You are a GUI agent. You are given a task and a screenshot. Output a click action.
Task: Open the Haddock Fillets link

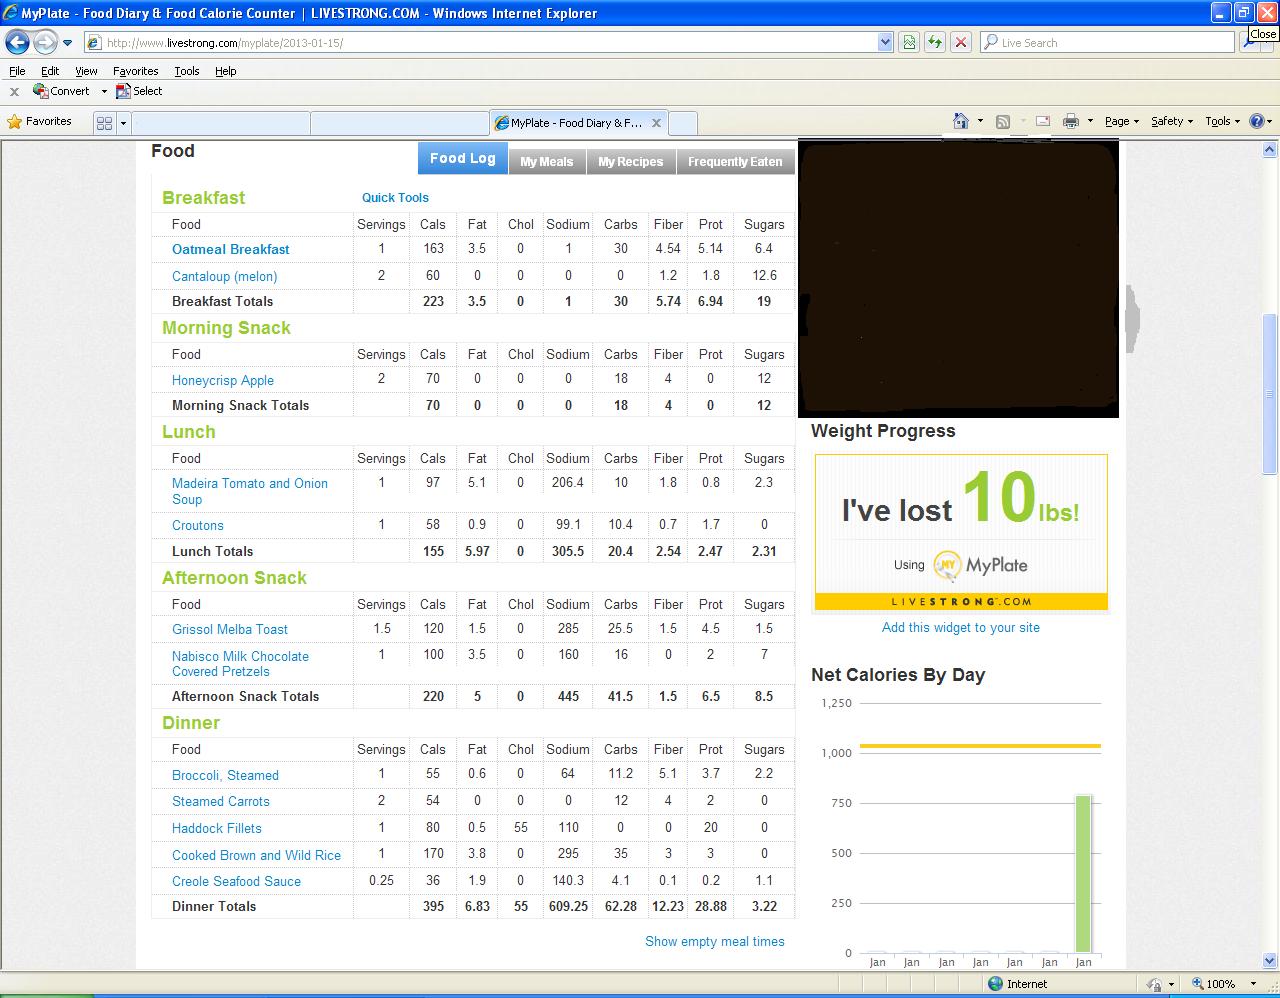[217, 828]
